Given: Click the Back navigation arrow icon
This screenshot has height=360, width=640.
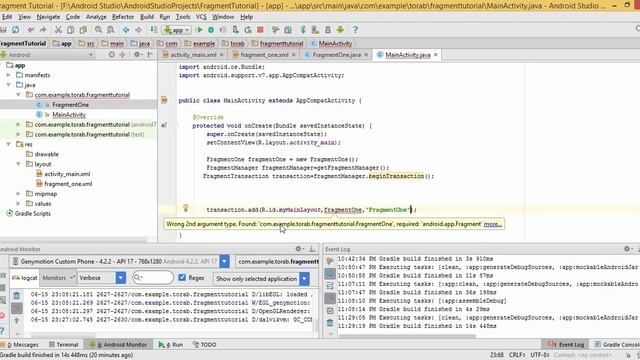Looking at the screenshot, I should tap(126, 30).
